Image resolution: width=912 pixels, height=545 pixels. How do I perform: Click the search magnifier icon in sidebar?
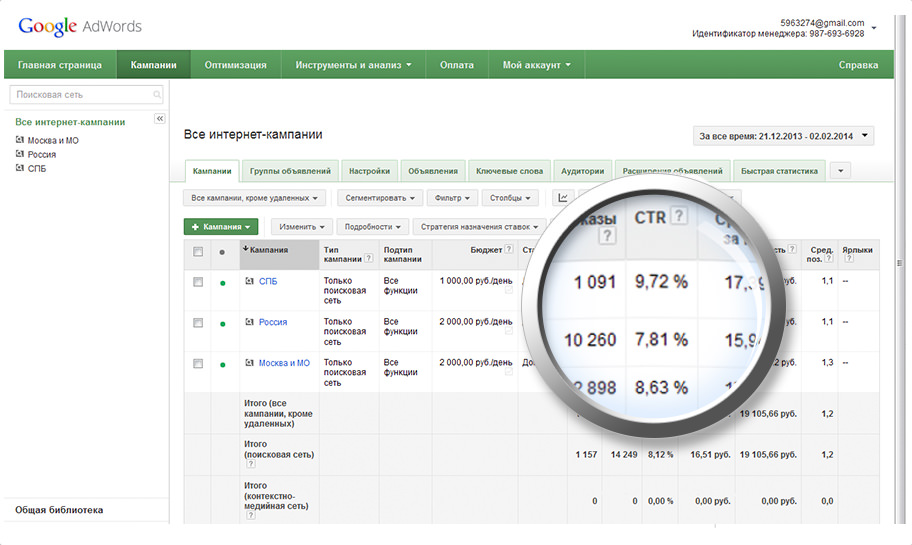(156, 94)
